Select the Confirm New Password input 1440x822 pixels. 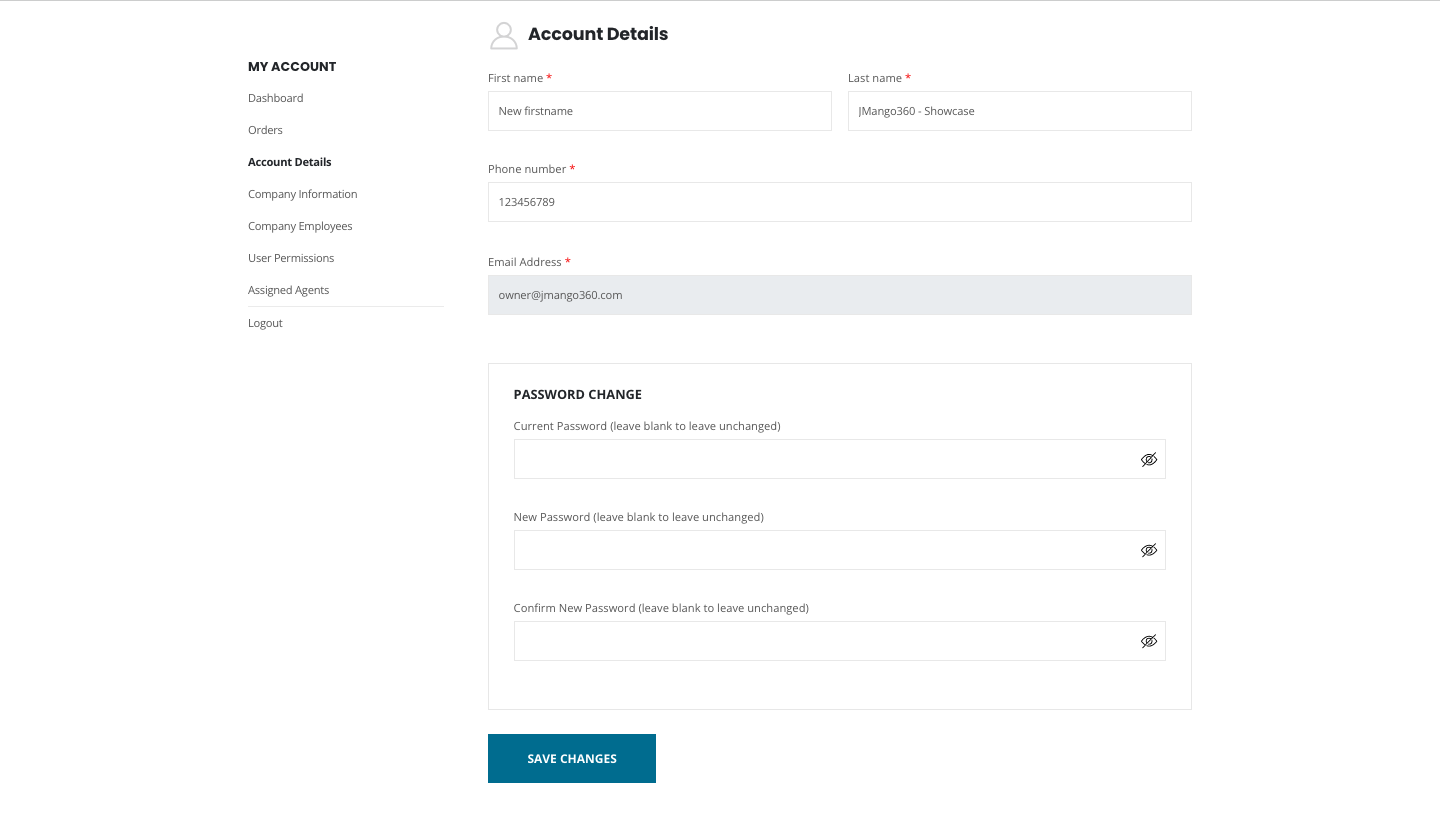(x=820, y=642)
